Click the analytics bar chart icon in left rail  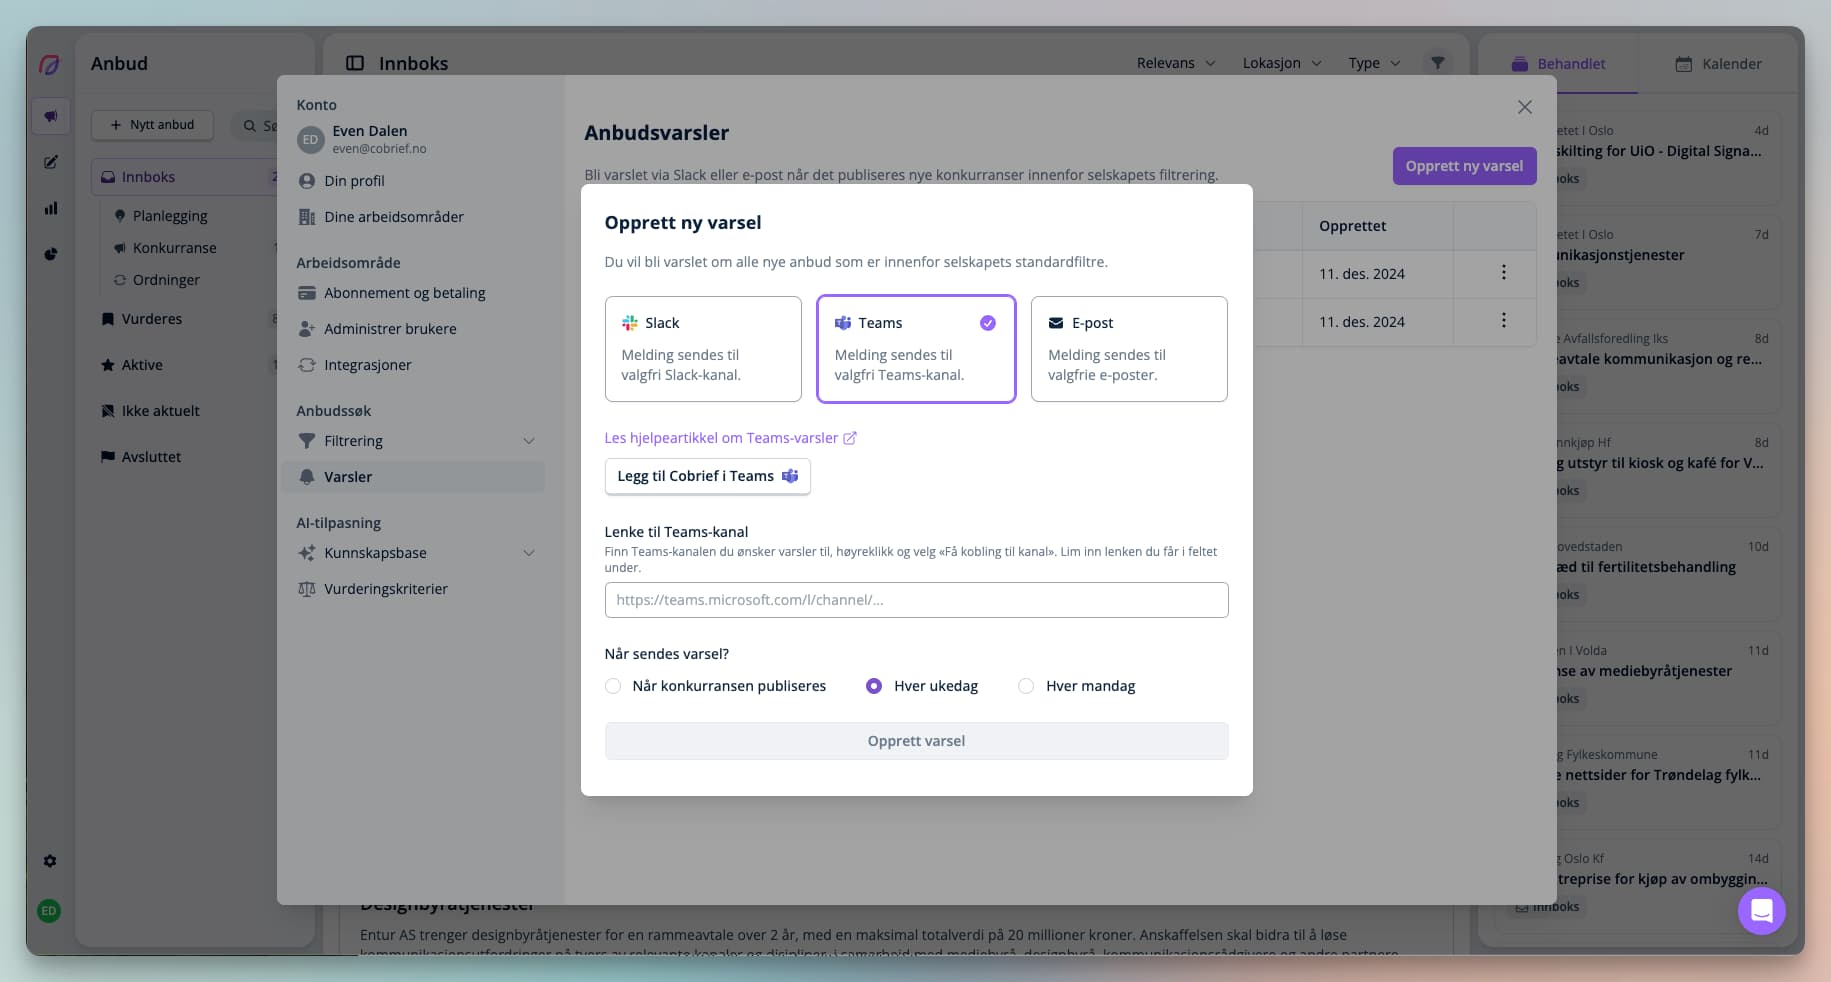(50, 208)
